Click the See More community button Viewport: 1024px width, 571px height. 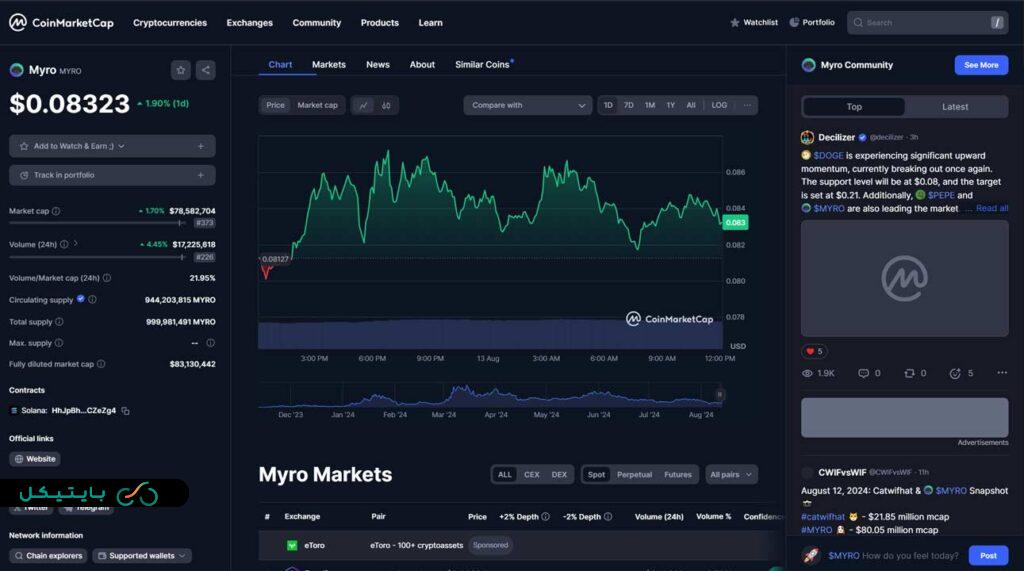[981, 65]
